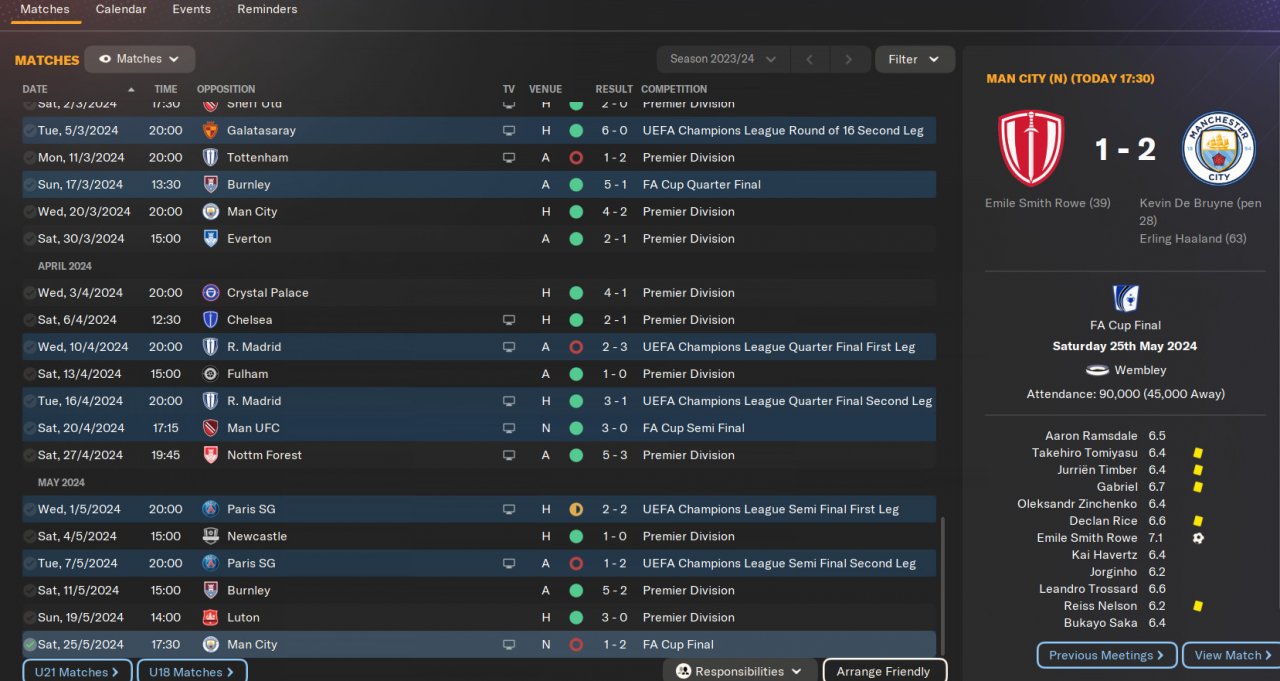Open the Filter dropdown
1280x681 pixels.
914,59
